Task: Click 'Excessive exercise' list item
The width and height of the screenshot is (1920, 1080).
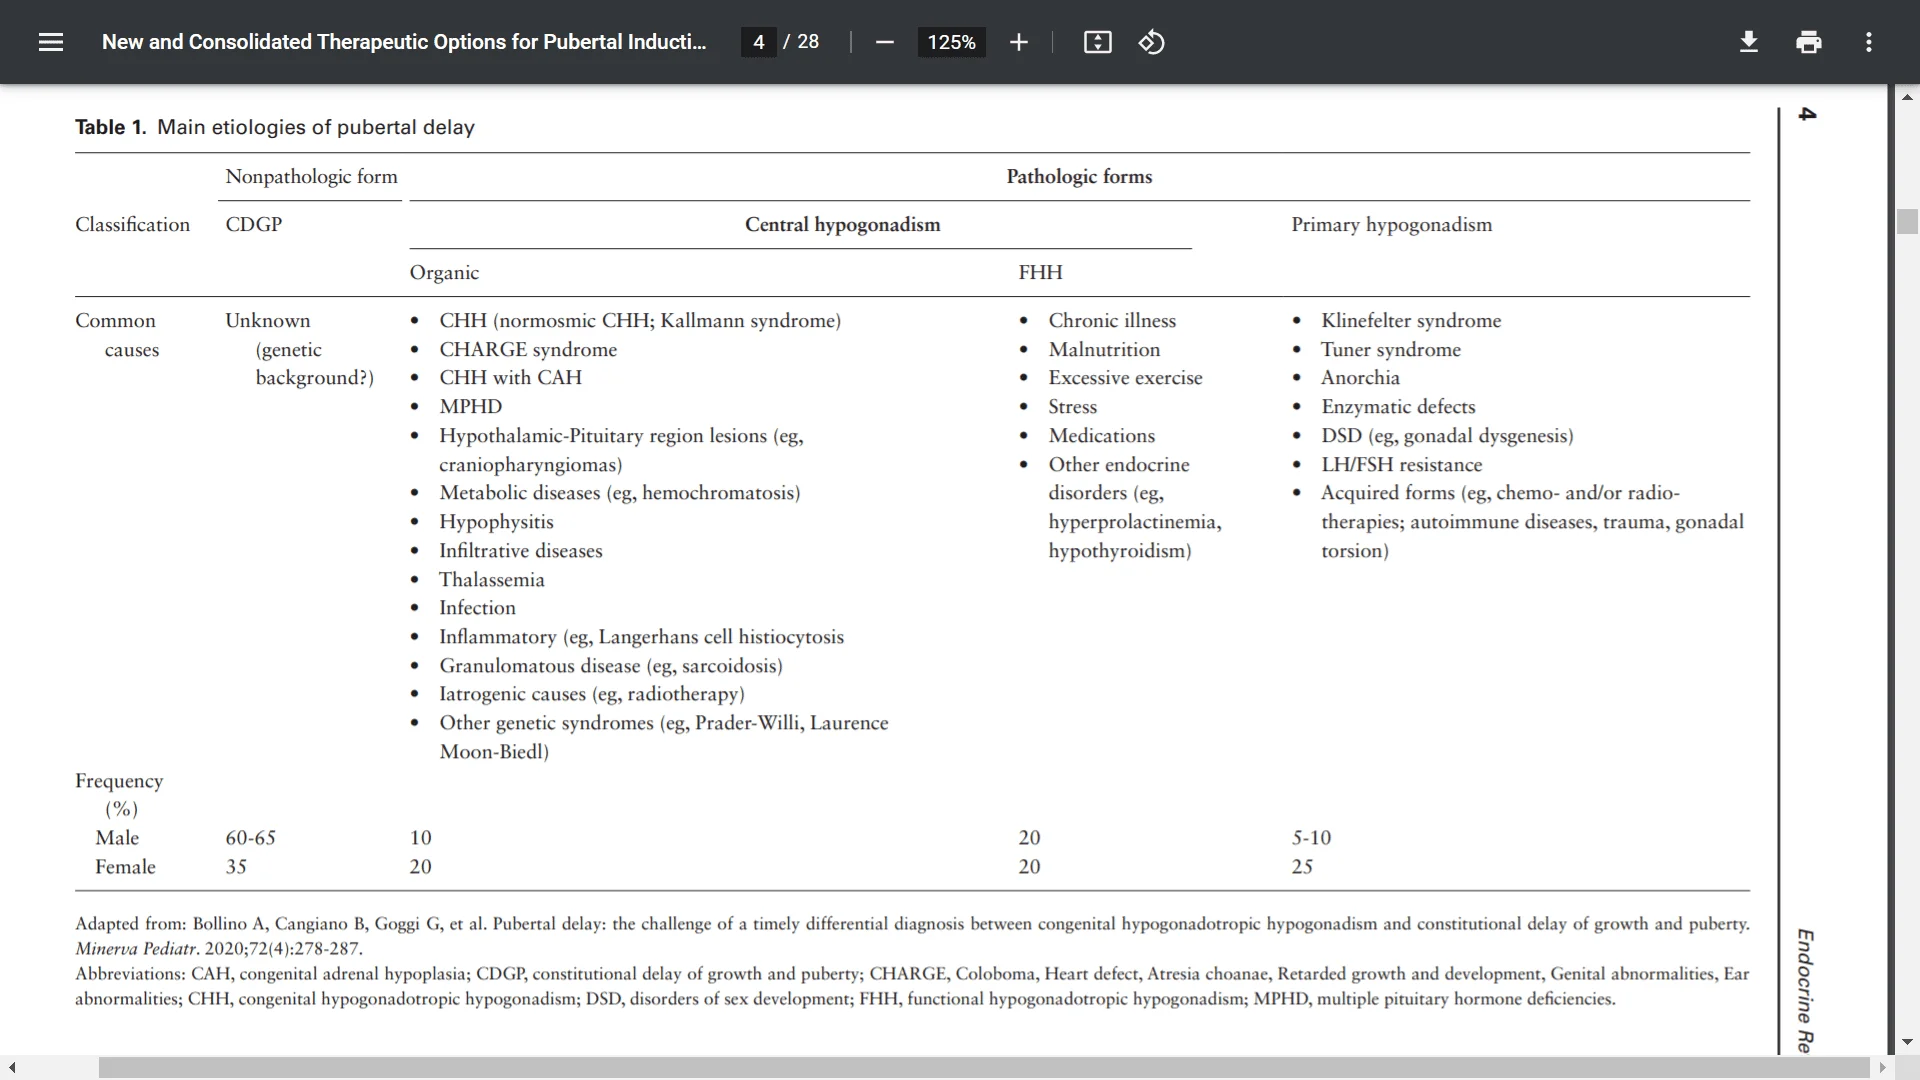Action: 1125,378
